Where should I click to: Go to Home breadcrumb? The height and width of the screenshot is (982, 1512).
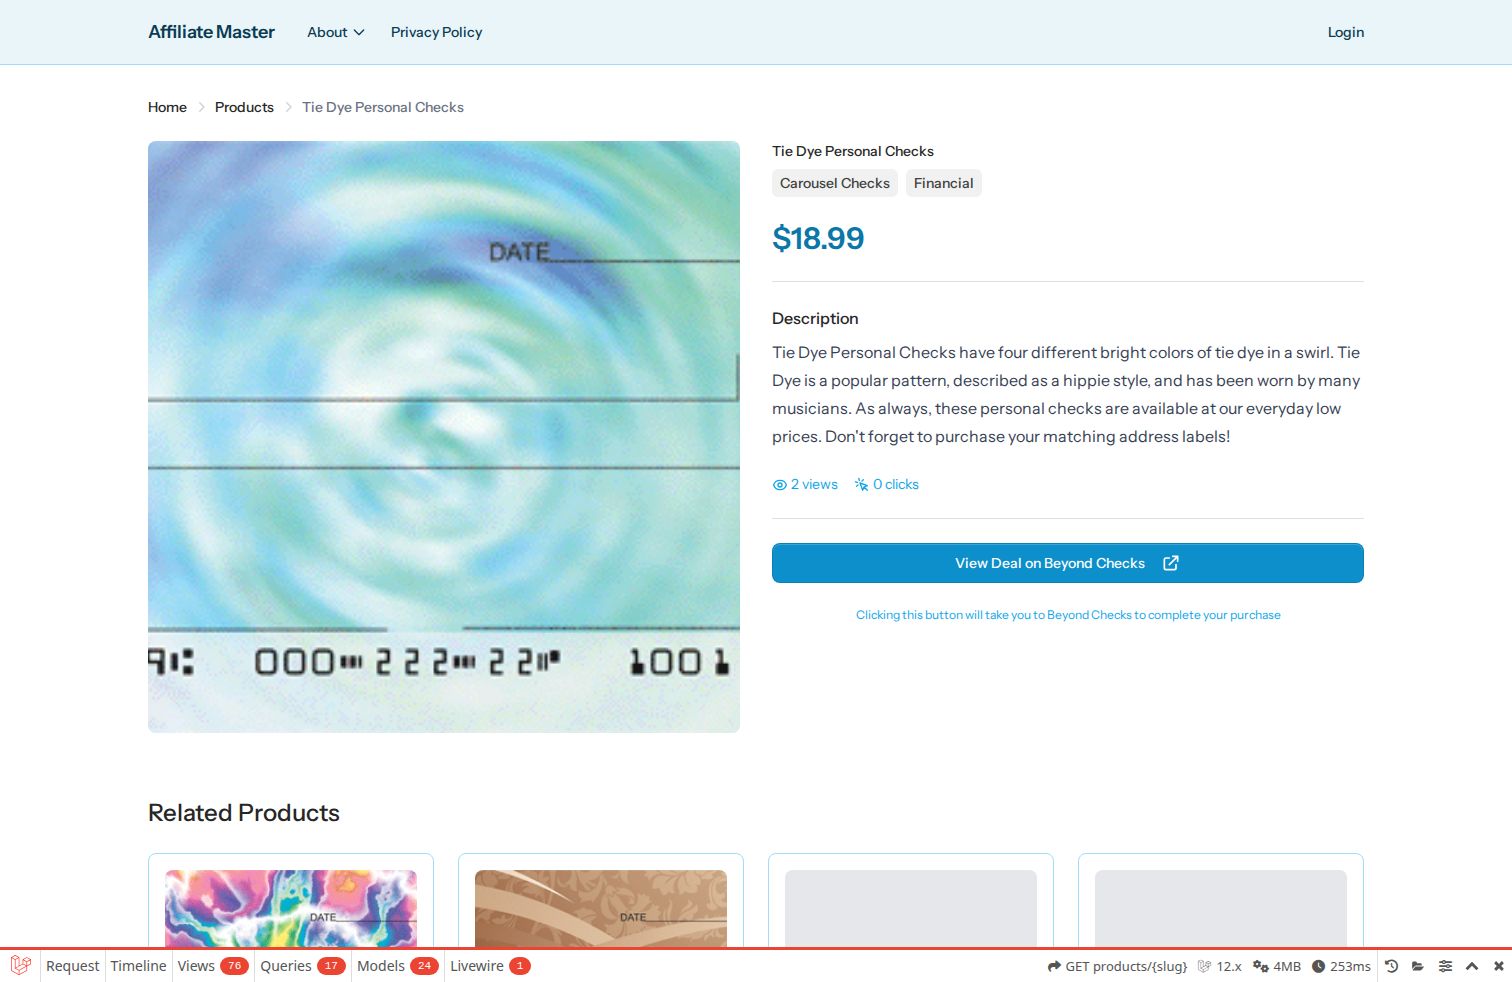(x=167, y=107)
